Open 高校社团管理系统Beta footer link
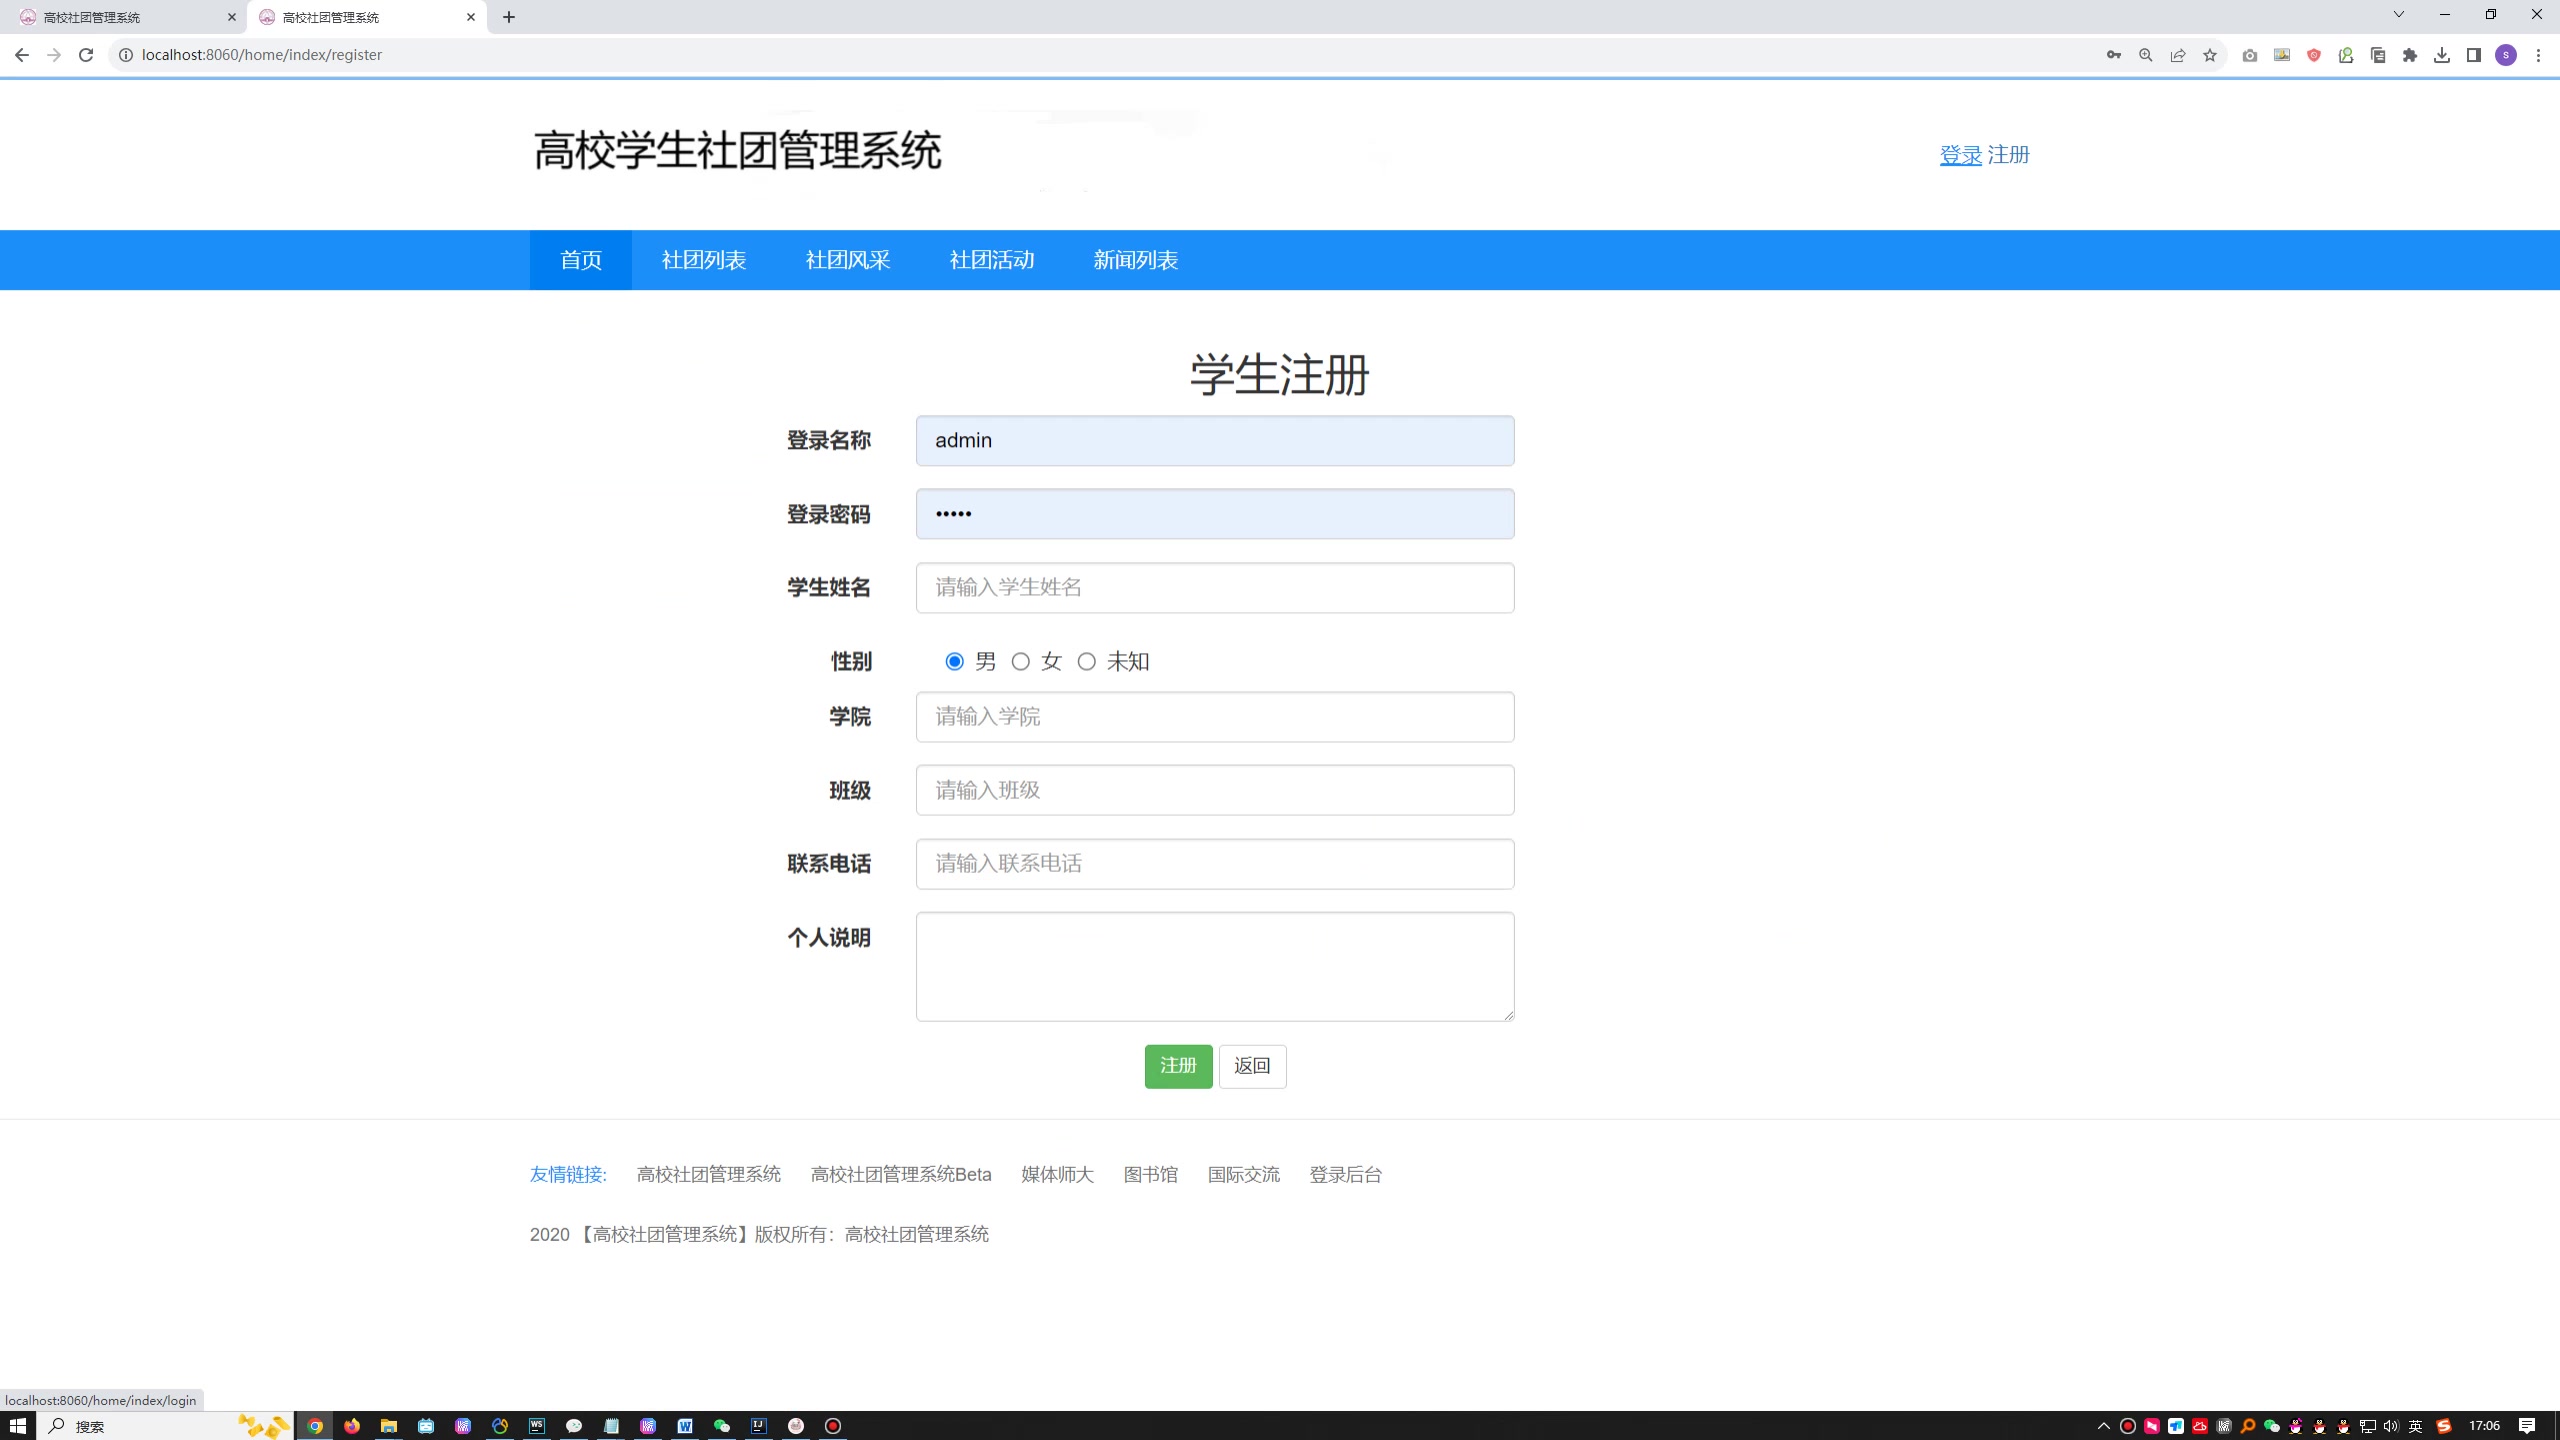 (901, 1175)
